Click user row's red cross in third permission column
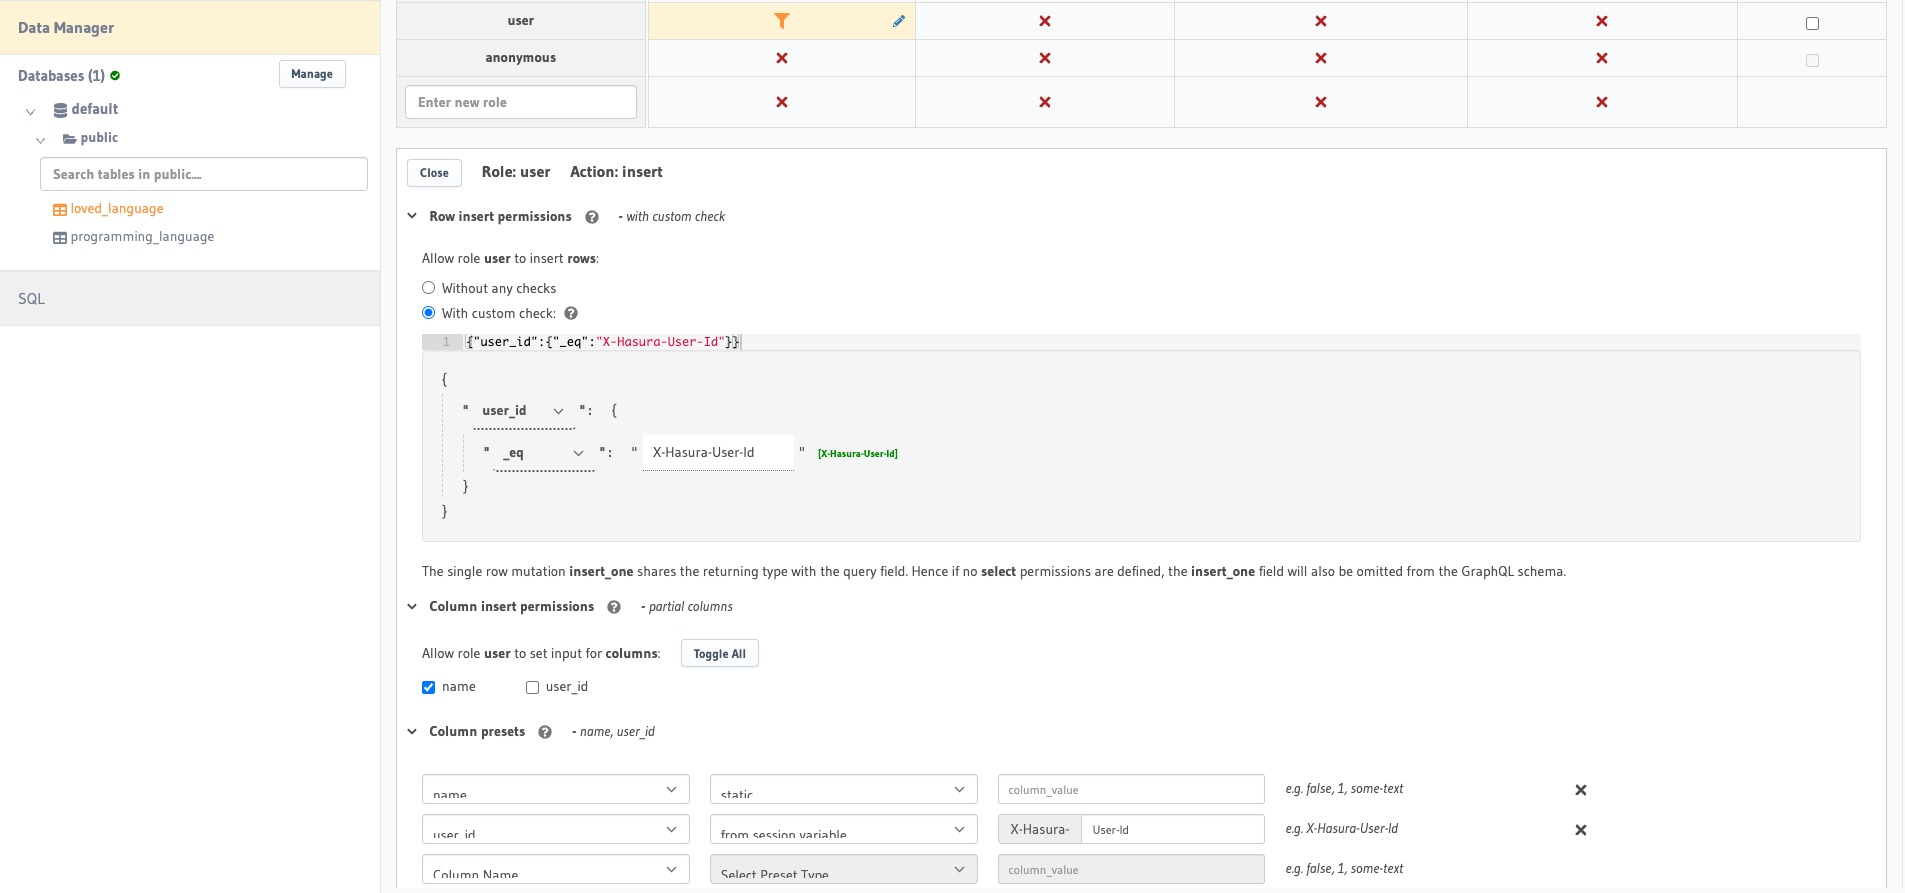The width and height of the screenshot is (1905, 893). [1321, 21]
